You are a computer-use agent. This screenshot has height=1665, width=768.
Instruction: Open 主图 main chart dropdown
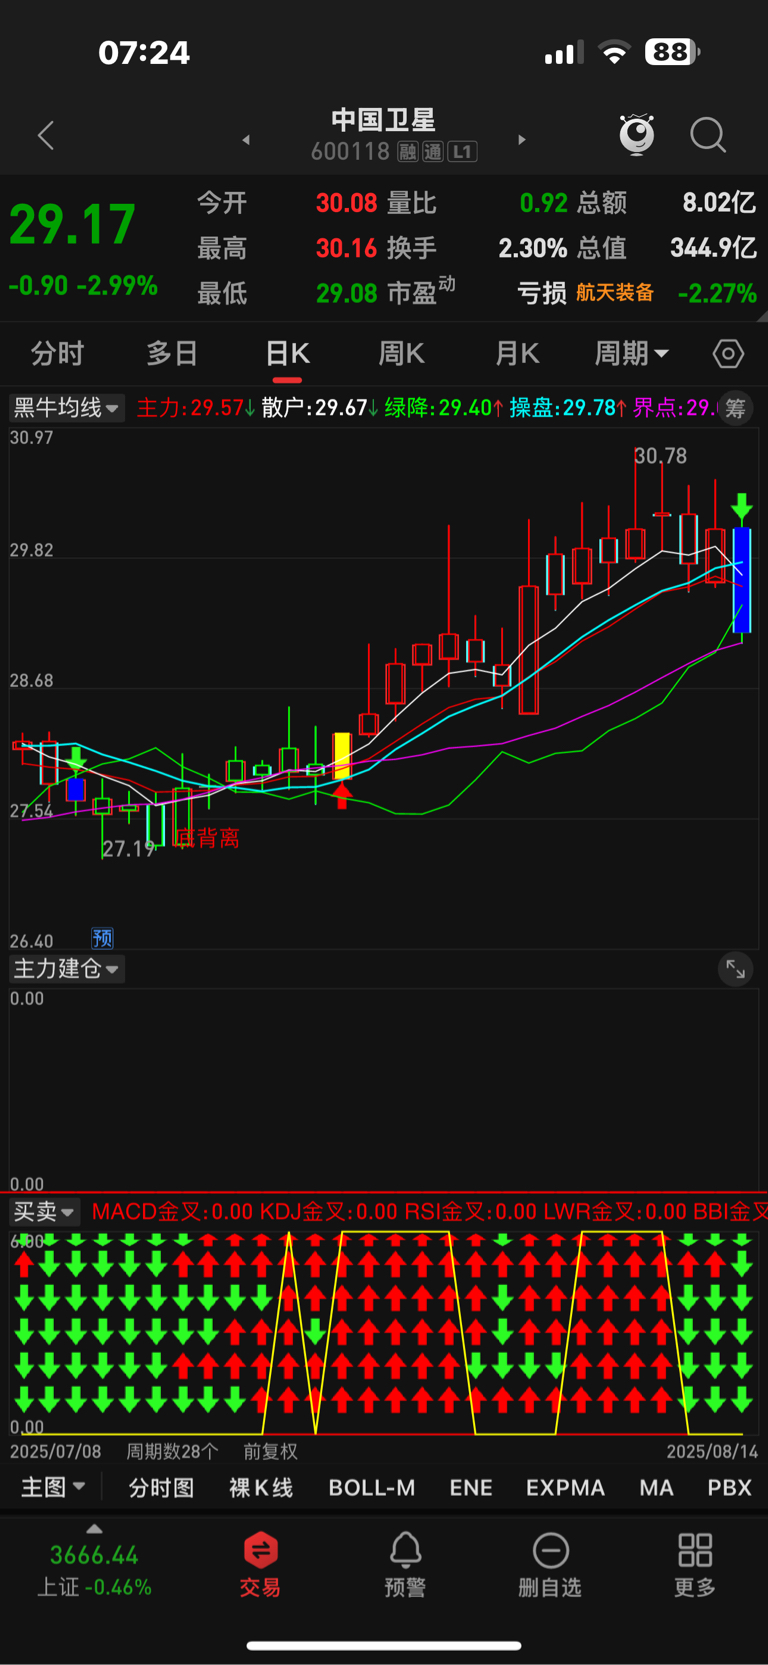pos(53,1487)
